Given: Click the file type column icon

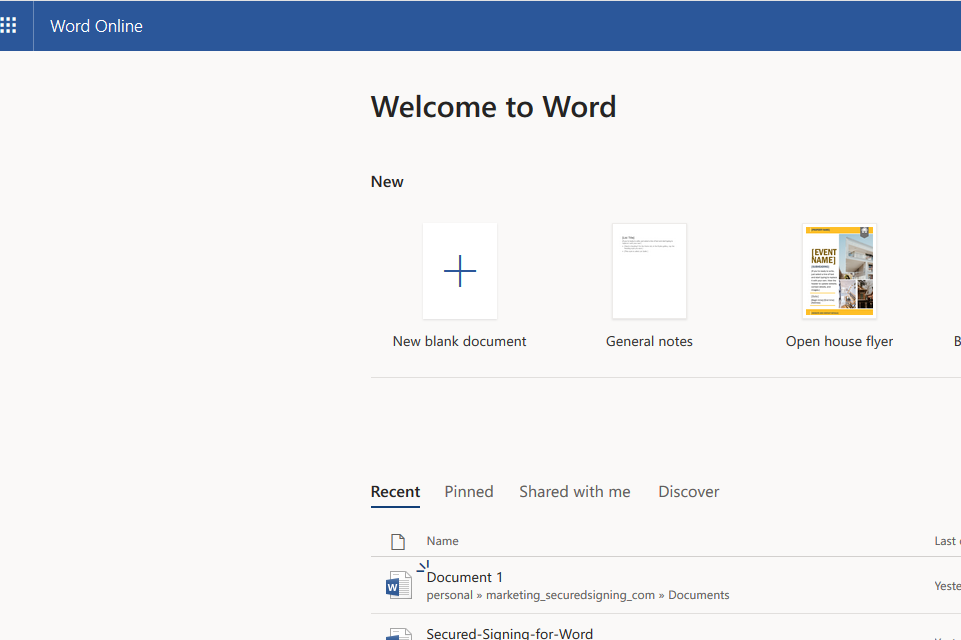Looking at the screenshot, I should tap(398, 541).
